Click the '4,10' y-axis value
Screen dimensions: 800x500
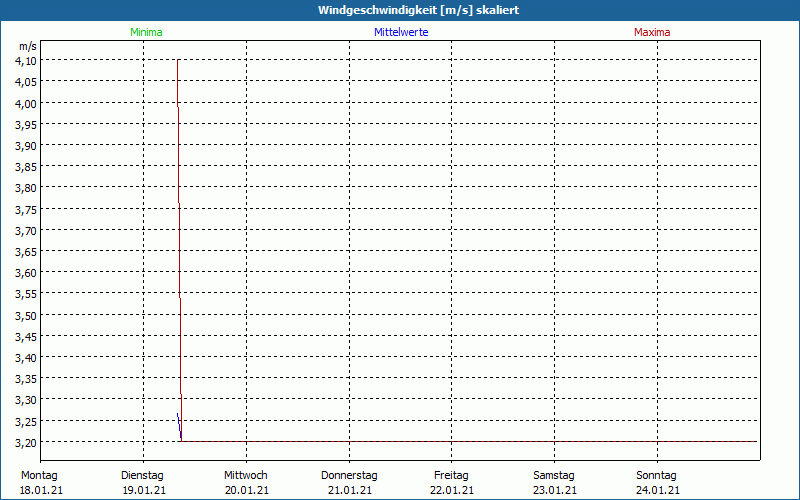[26, 60]
